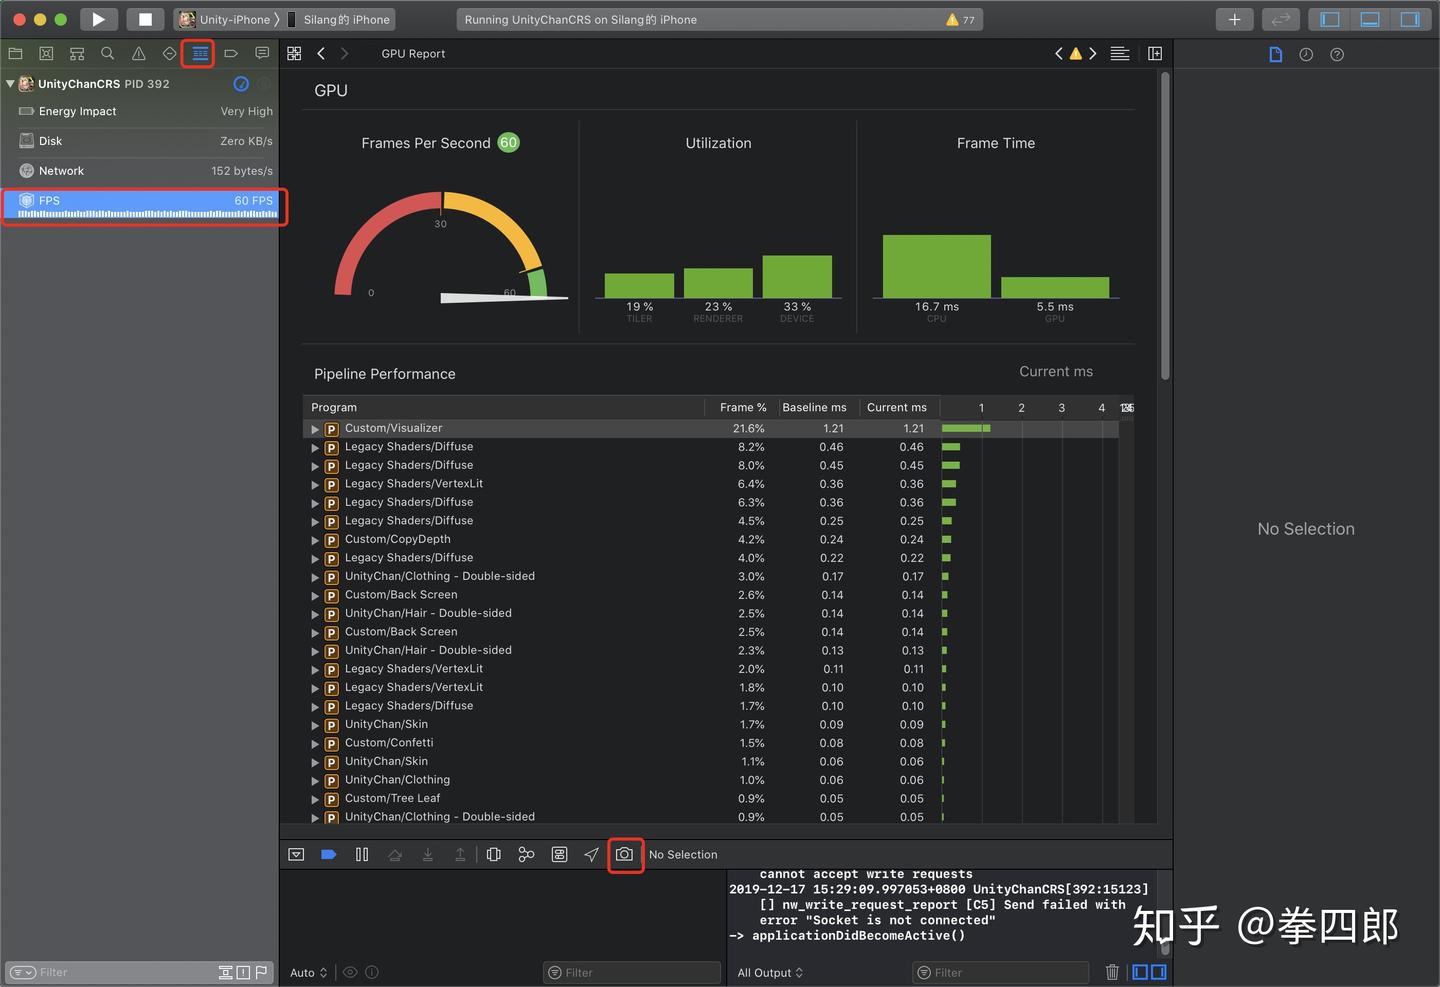Open the Issue navigator warning icon
Image resolution: width=1440 pixels, height=987 pixels.
[138, 54]
